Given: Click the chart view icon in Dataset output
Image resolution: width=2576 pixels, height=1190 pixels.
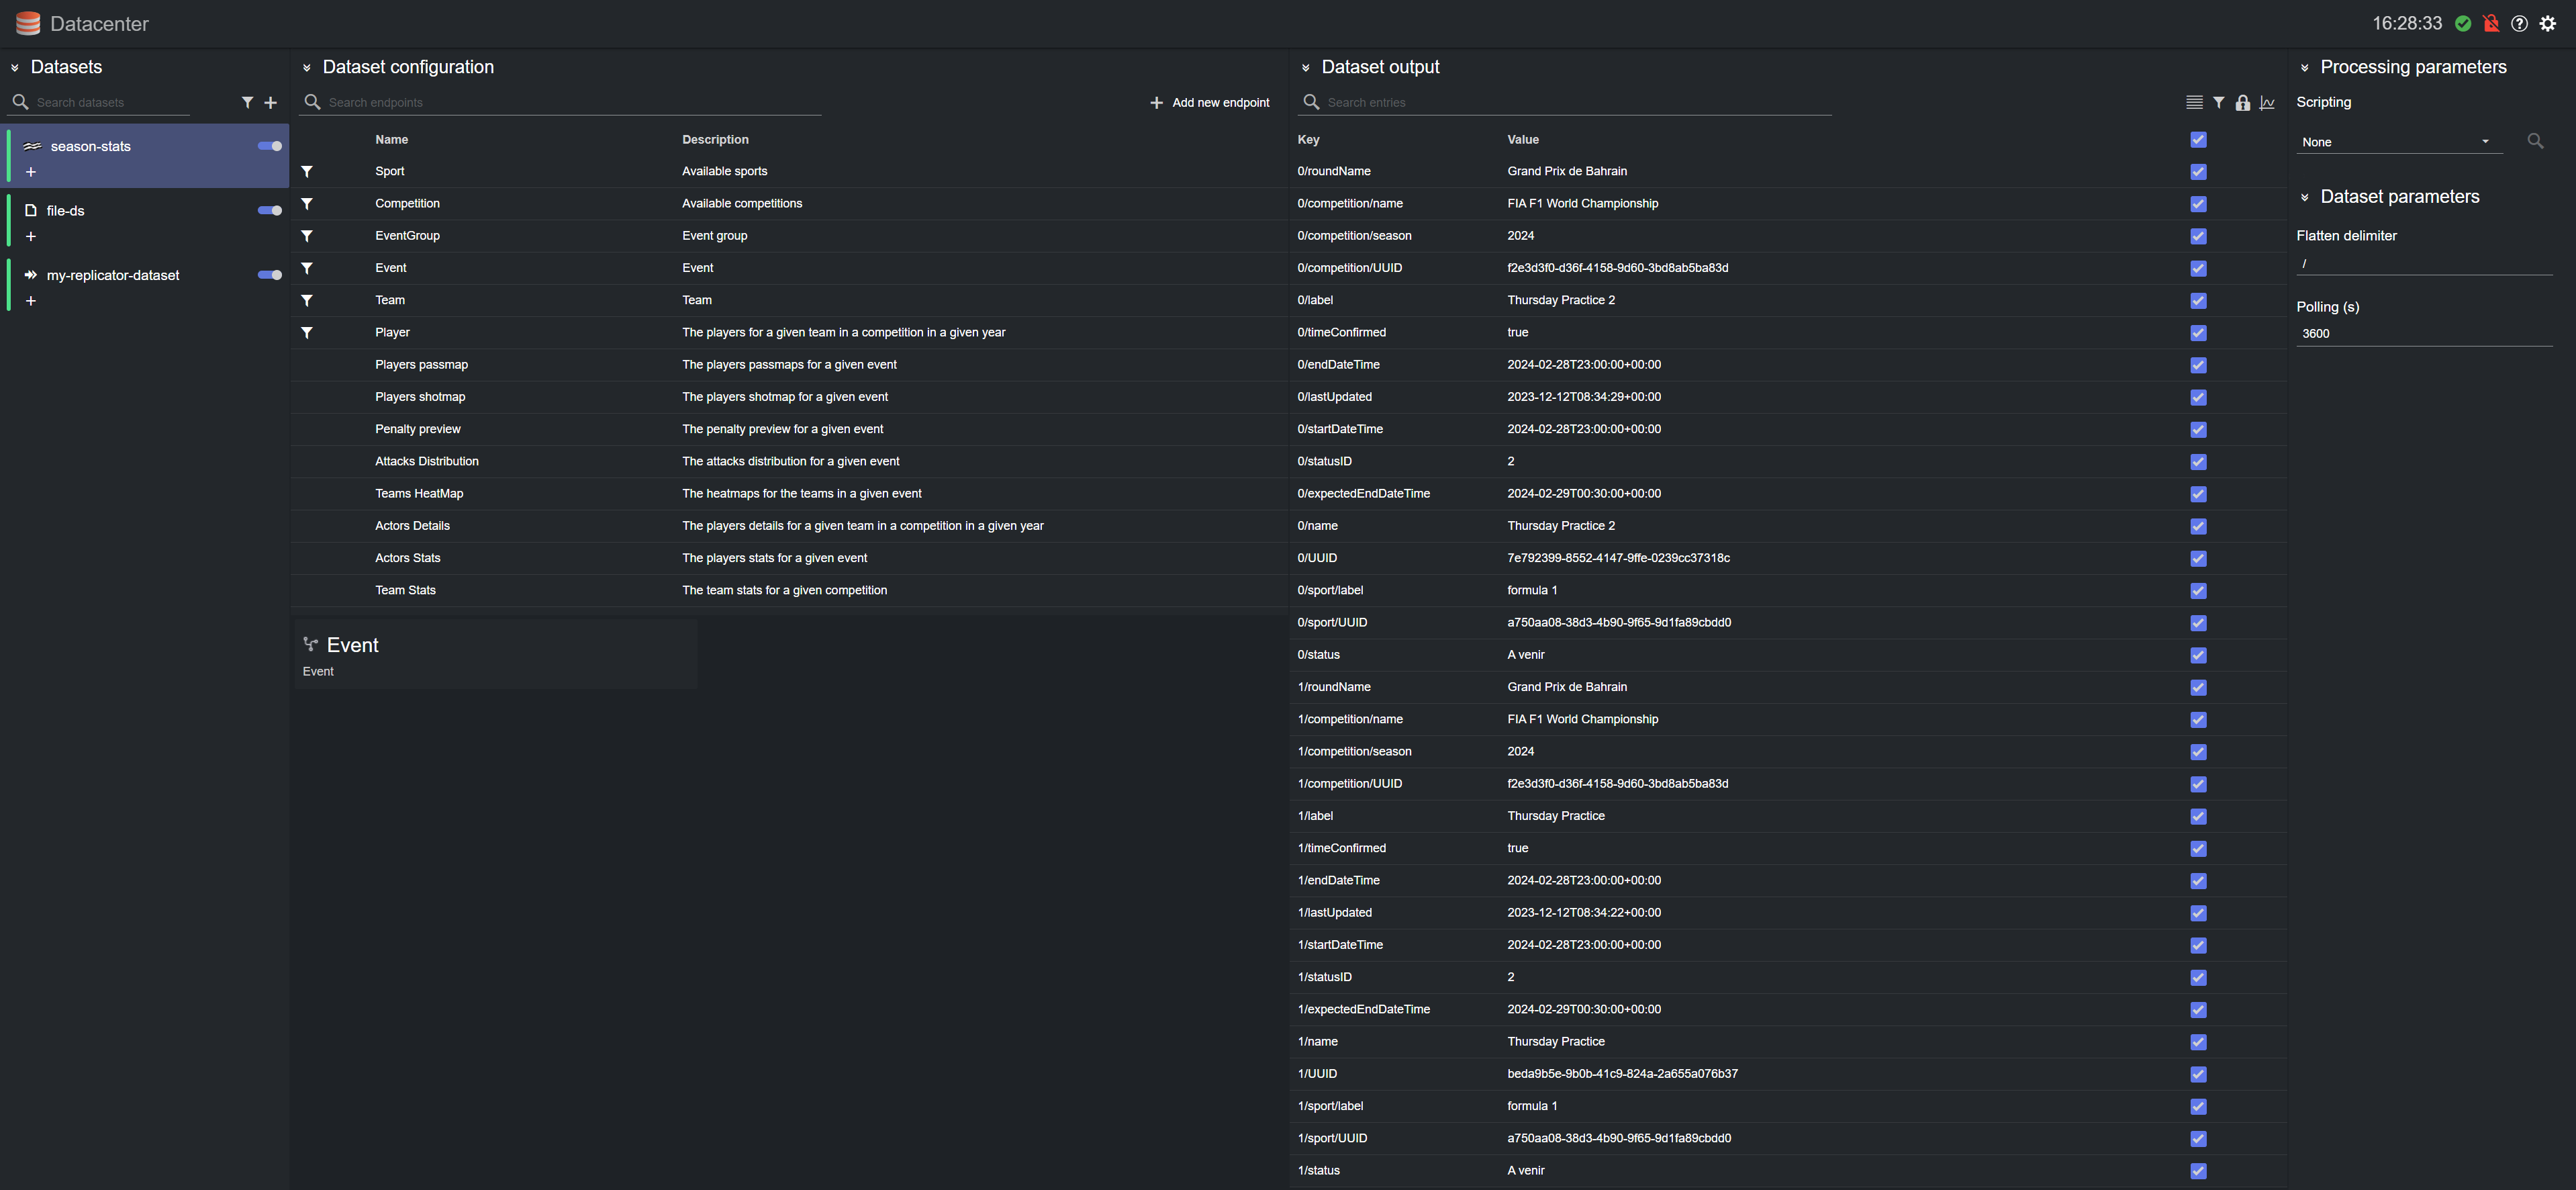Looking at the screenshot, I should (x=2267, y=102).
